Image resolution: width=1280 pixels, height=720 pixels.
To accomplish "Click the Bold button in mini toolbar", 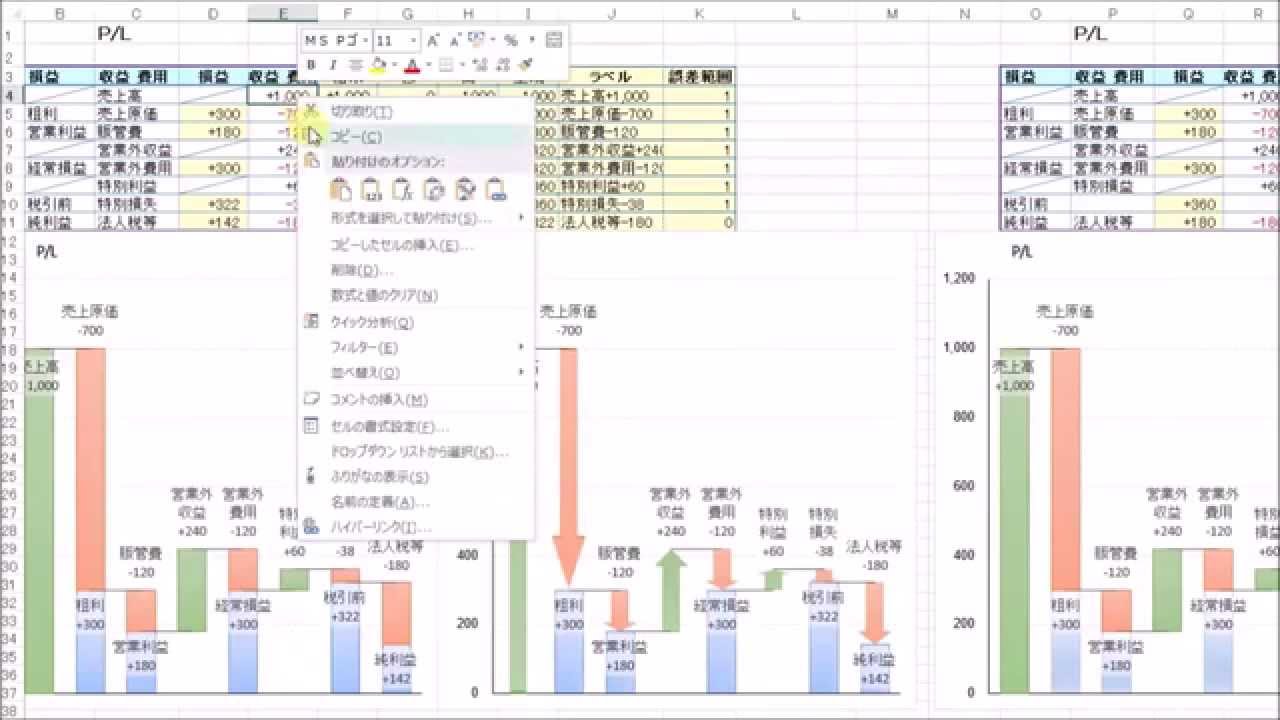I will (311, 65).
